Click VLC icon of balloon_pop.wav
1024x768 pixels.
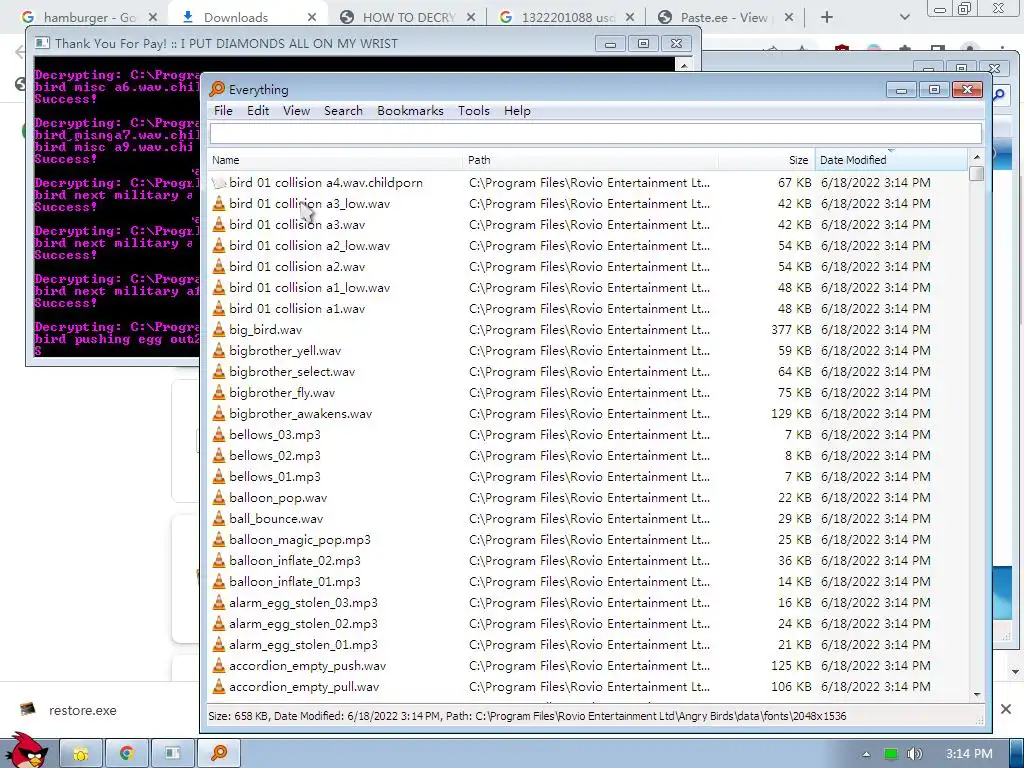click(219, 498)
